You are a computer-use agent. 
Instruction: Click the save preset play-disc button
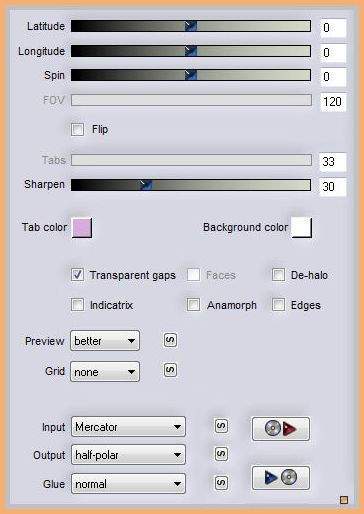pyautogui.click(x=281, y=478)
